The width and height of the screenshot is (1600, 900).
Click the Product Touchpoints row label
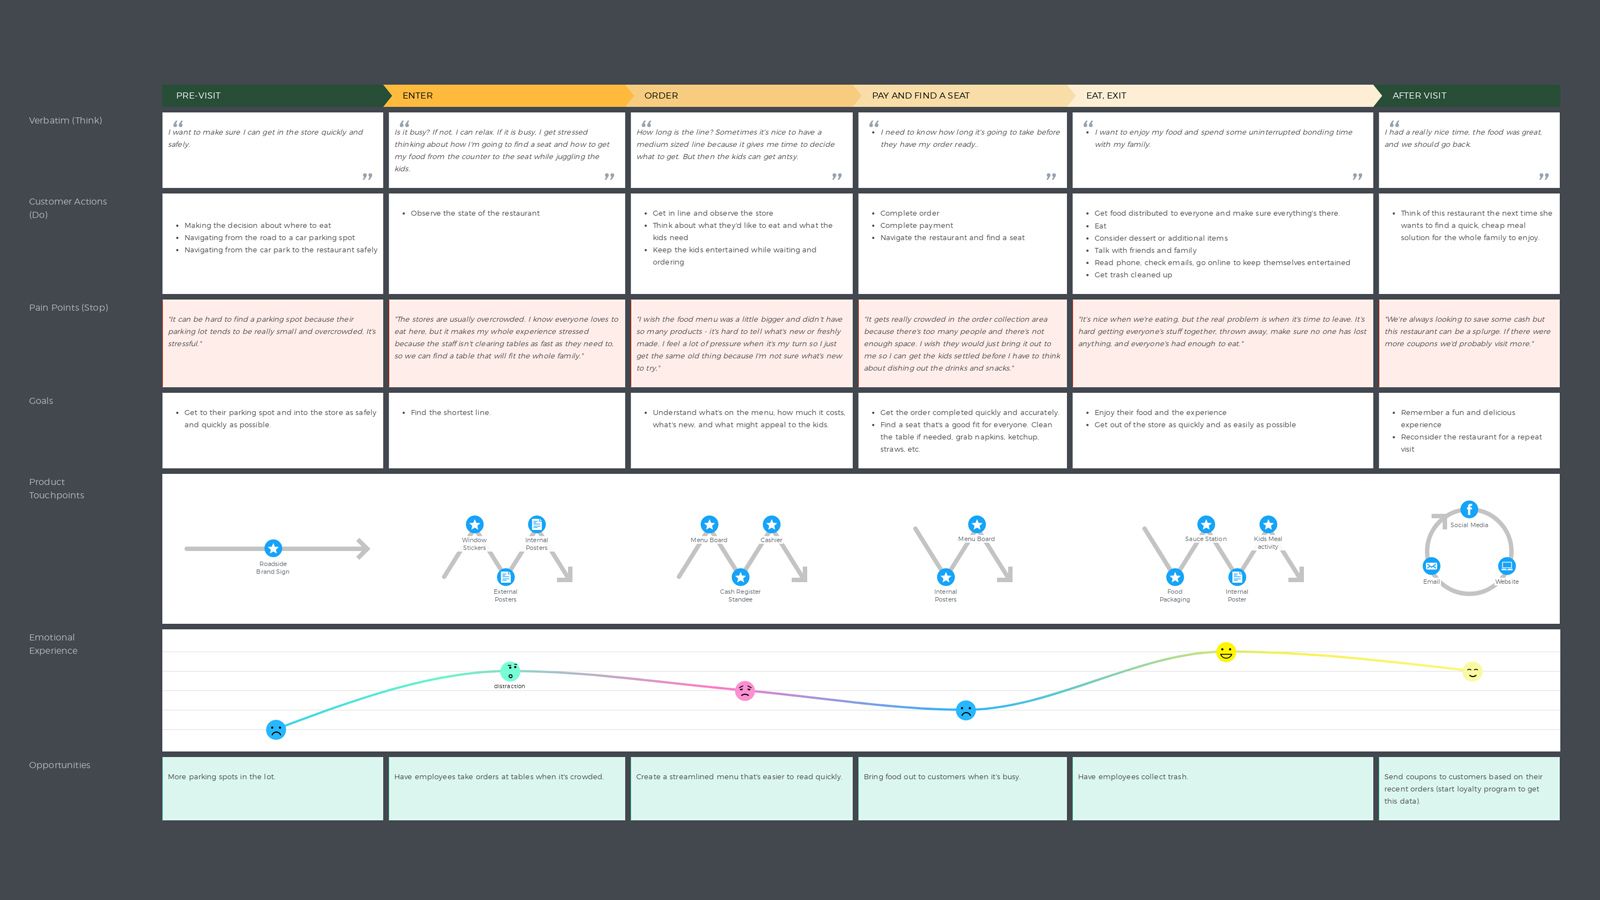pos(56,488)
